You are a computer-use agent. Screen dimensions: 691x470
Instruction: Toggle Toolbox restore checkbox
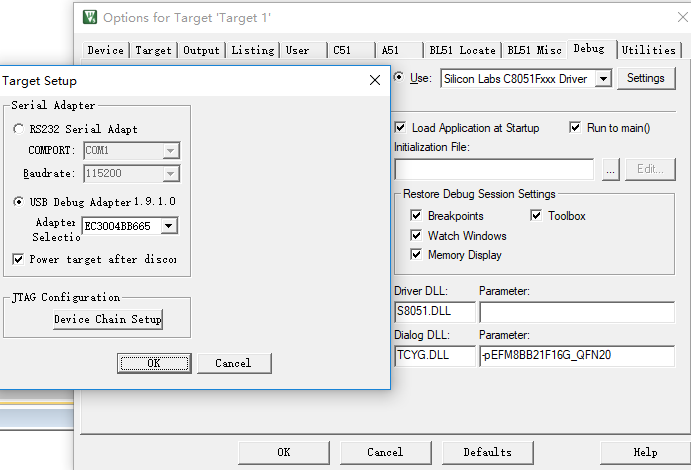[536, 215]
